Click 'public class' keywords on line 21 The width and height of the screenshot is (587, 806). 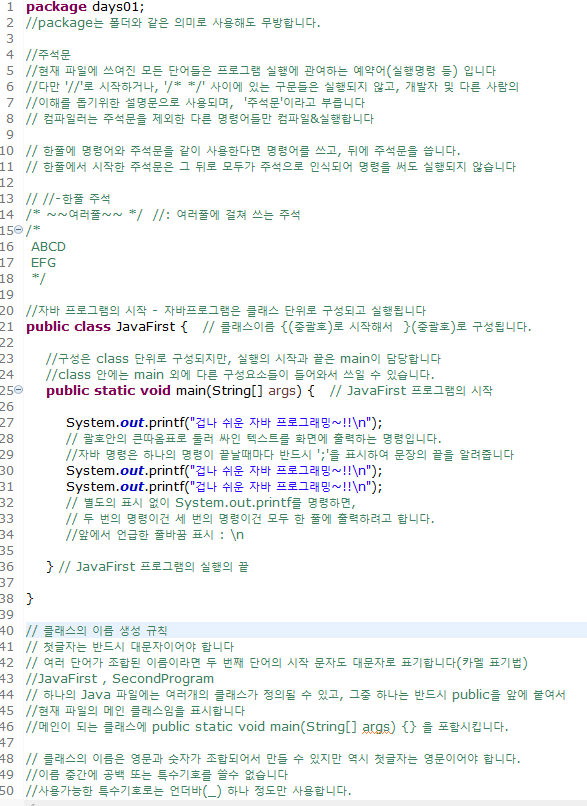pyautogui.click(x=68, y=326)
